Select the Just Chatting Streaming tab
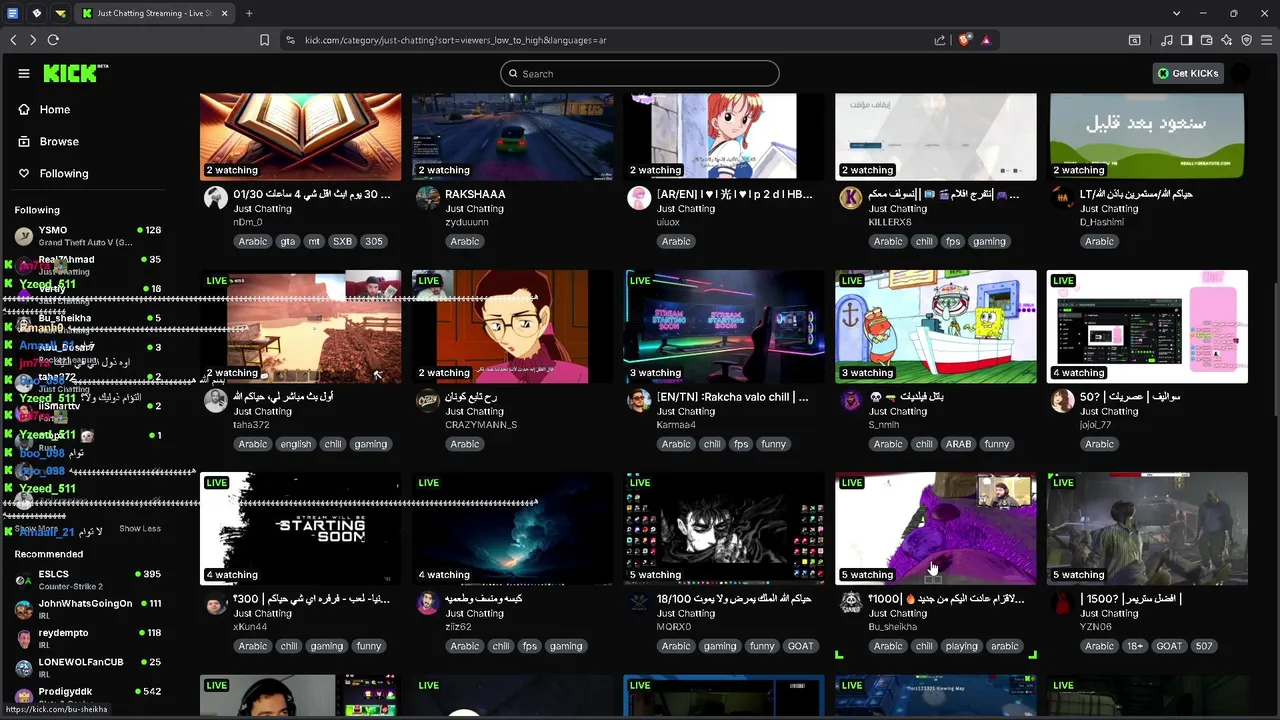Viewport: 1280px width, 720px height. pyautogui.click(x=155, y=13)
